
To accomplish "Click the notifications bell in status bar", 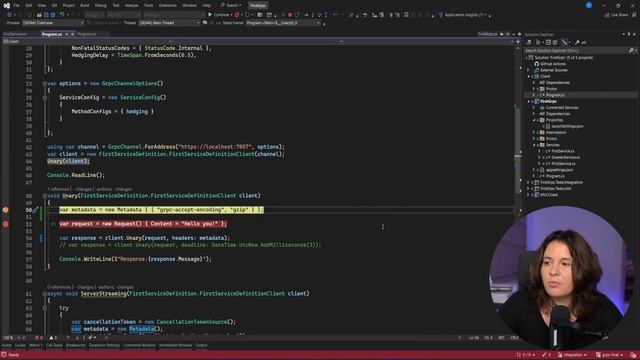I will [x=633, y=355].
